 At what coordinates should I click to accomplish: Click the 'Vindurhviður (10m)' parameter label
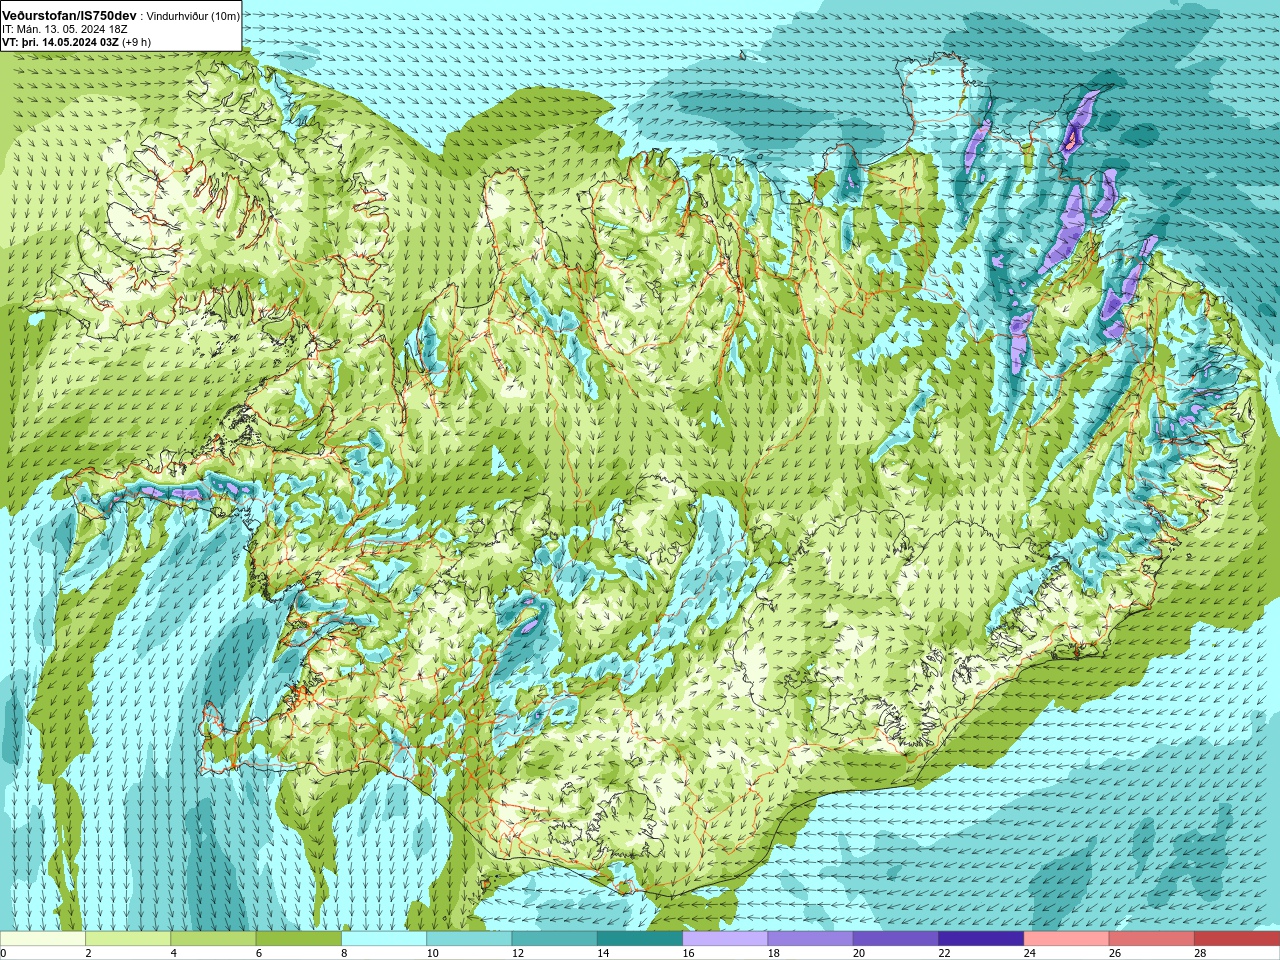[193, 16]
